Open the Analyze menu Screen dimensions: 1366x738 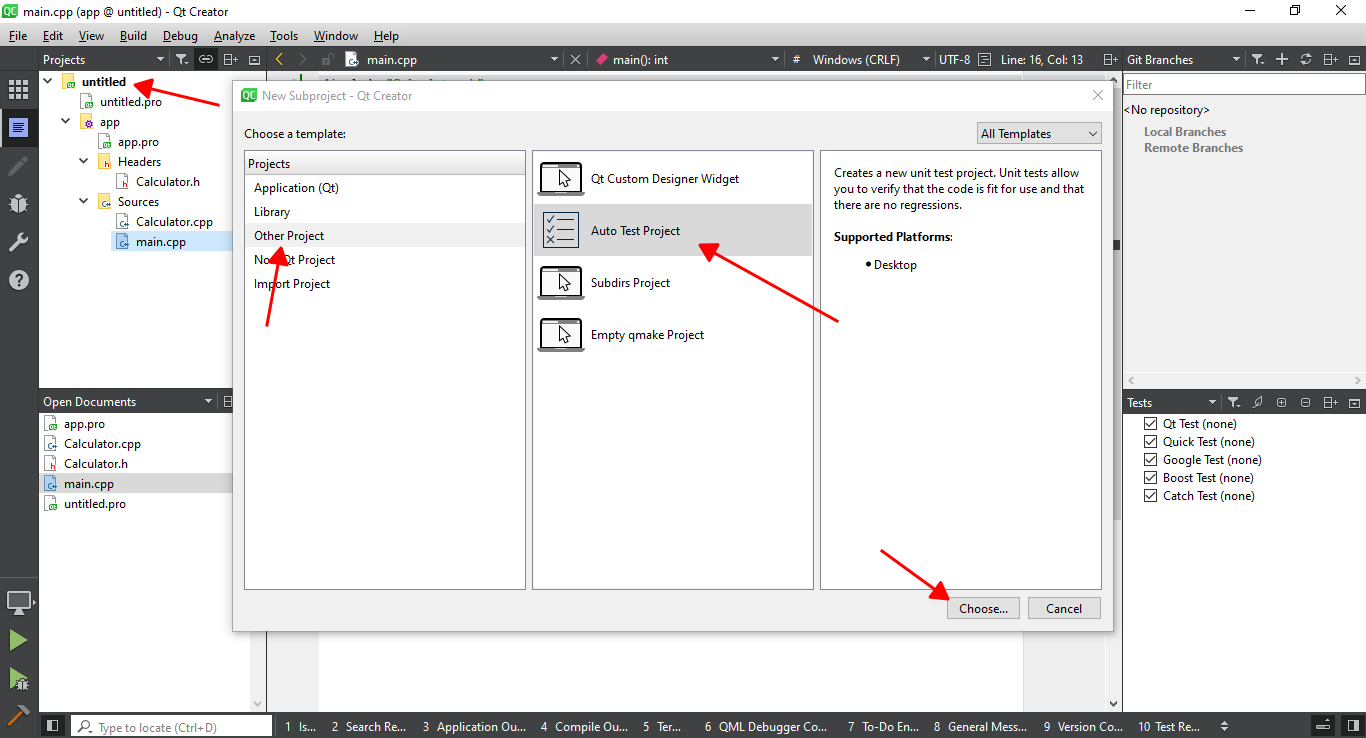tap(235, 36)
